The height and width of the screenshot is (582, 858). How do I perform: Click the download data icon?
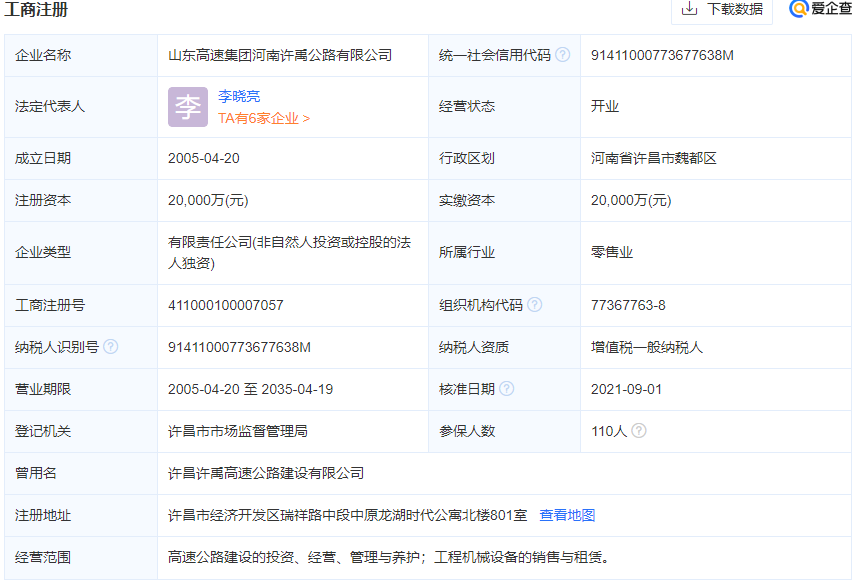pyautogui.click(x=689, y=8)
